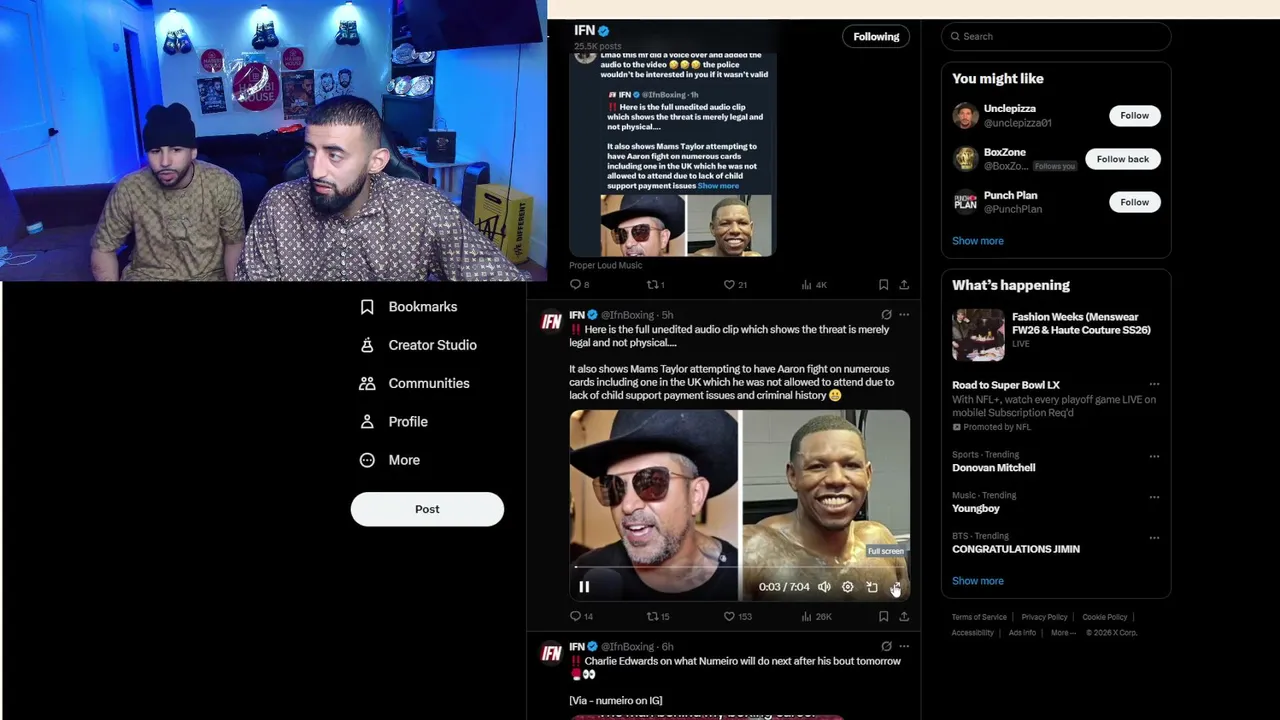Bookmark the top quoted post
1280x720 pixels.
tap(883, 285)
